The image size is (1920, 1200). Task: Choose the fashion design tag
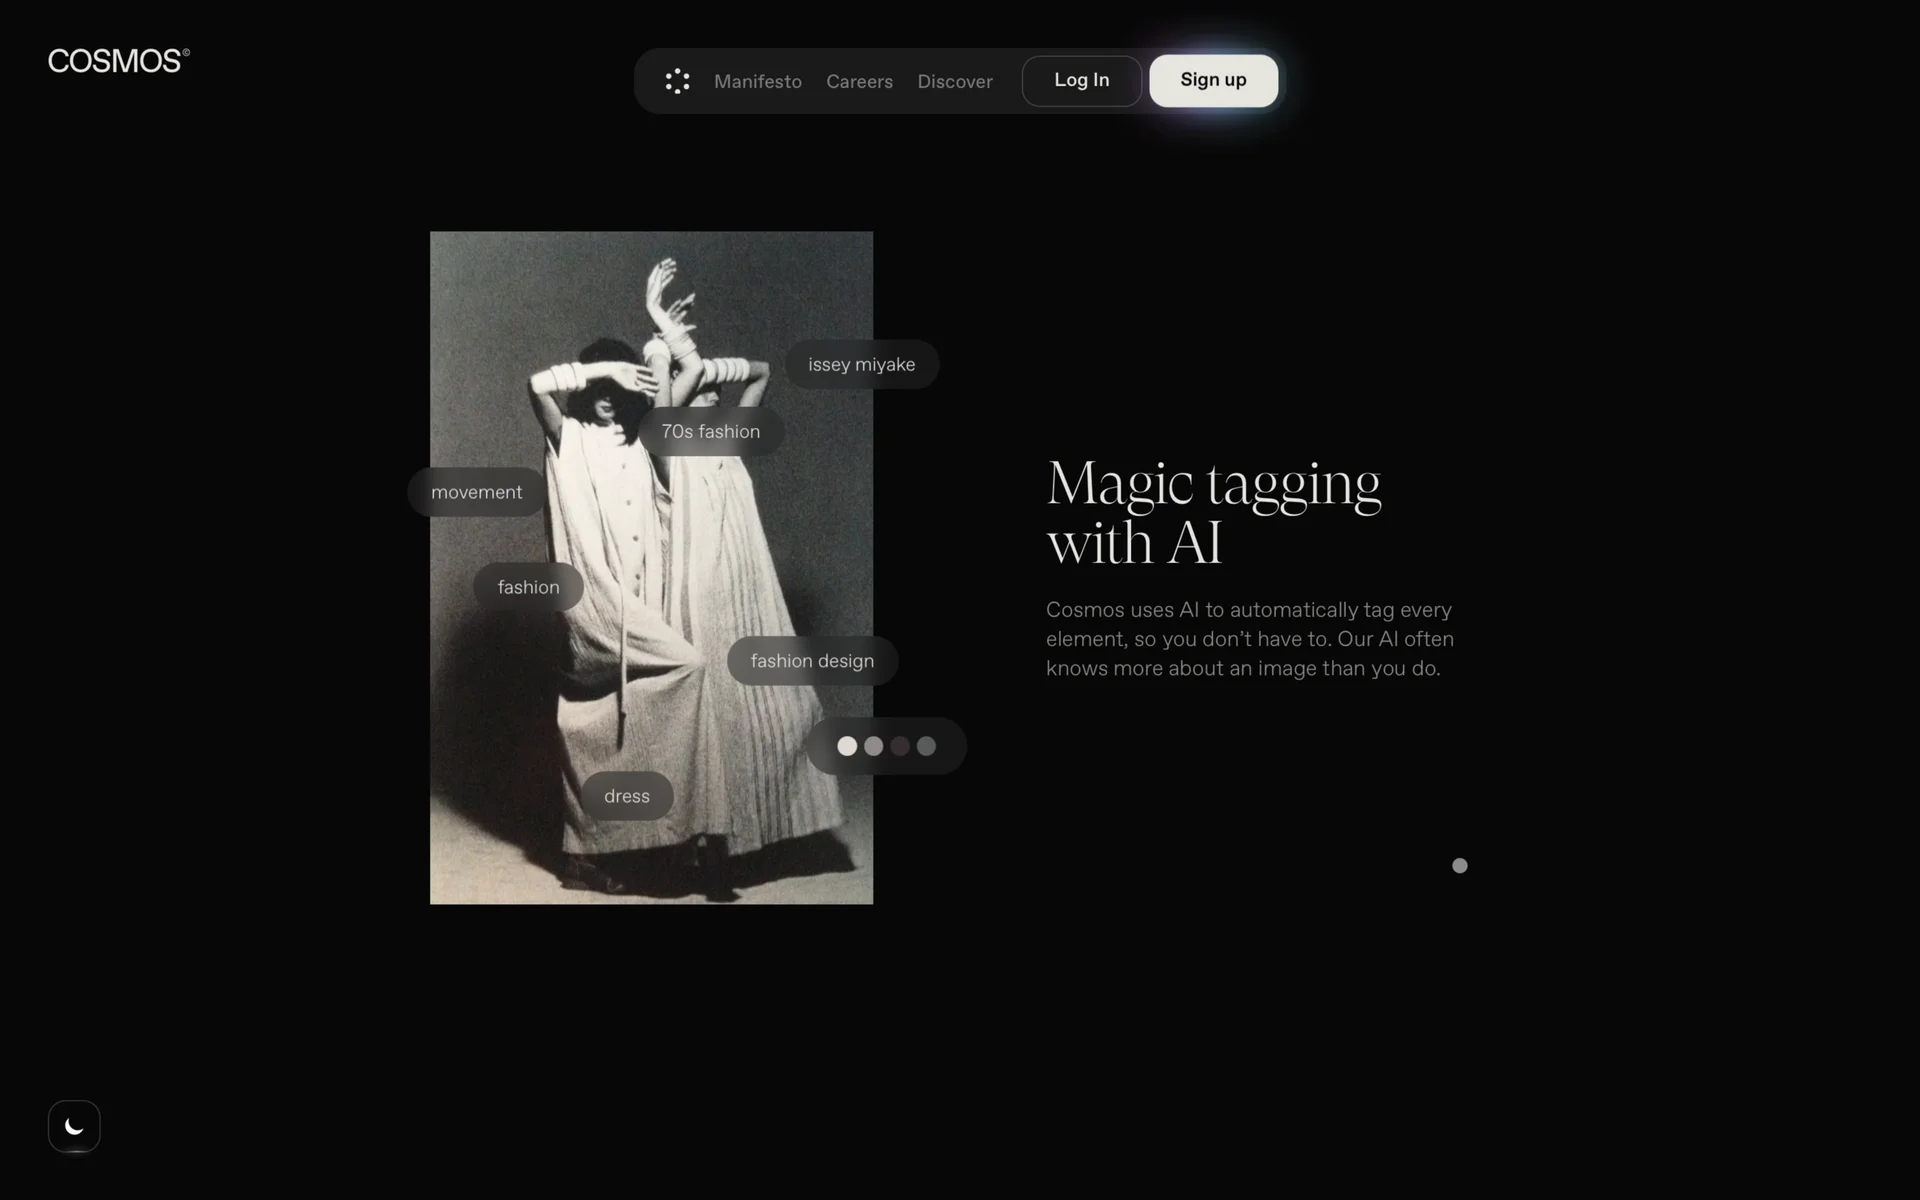812,661
